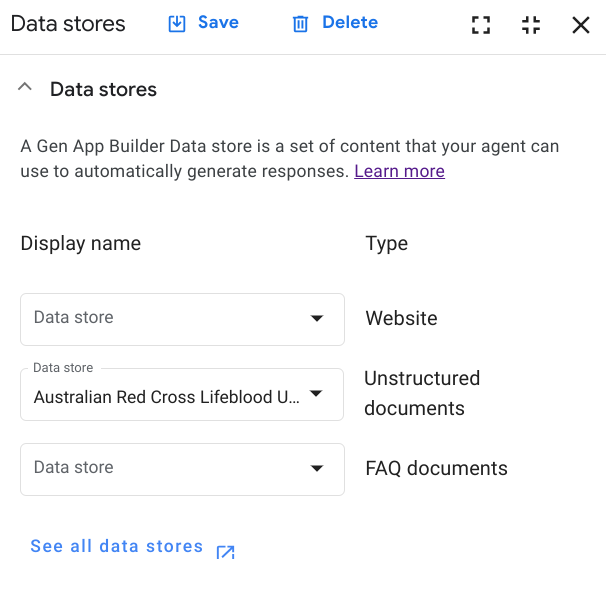606x596 pixels.
Task: Follow the Learn more link
Action: [x=399, y=171]
